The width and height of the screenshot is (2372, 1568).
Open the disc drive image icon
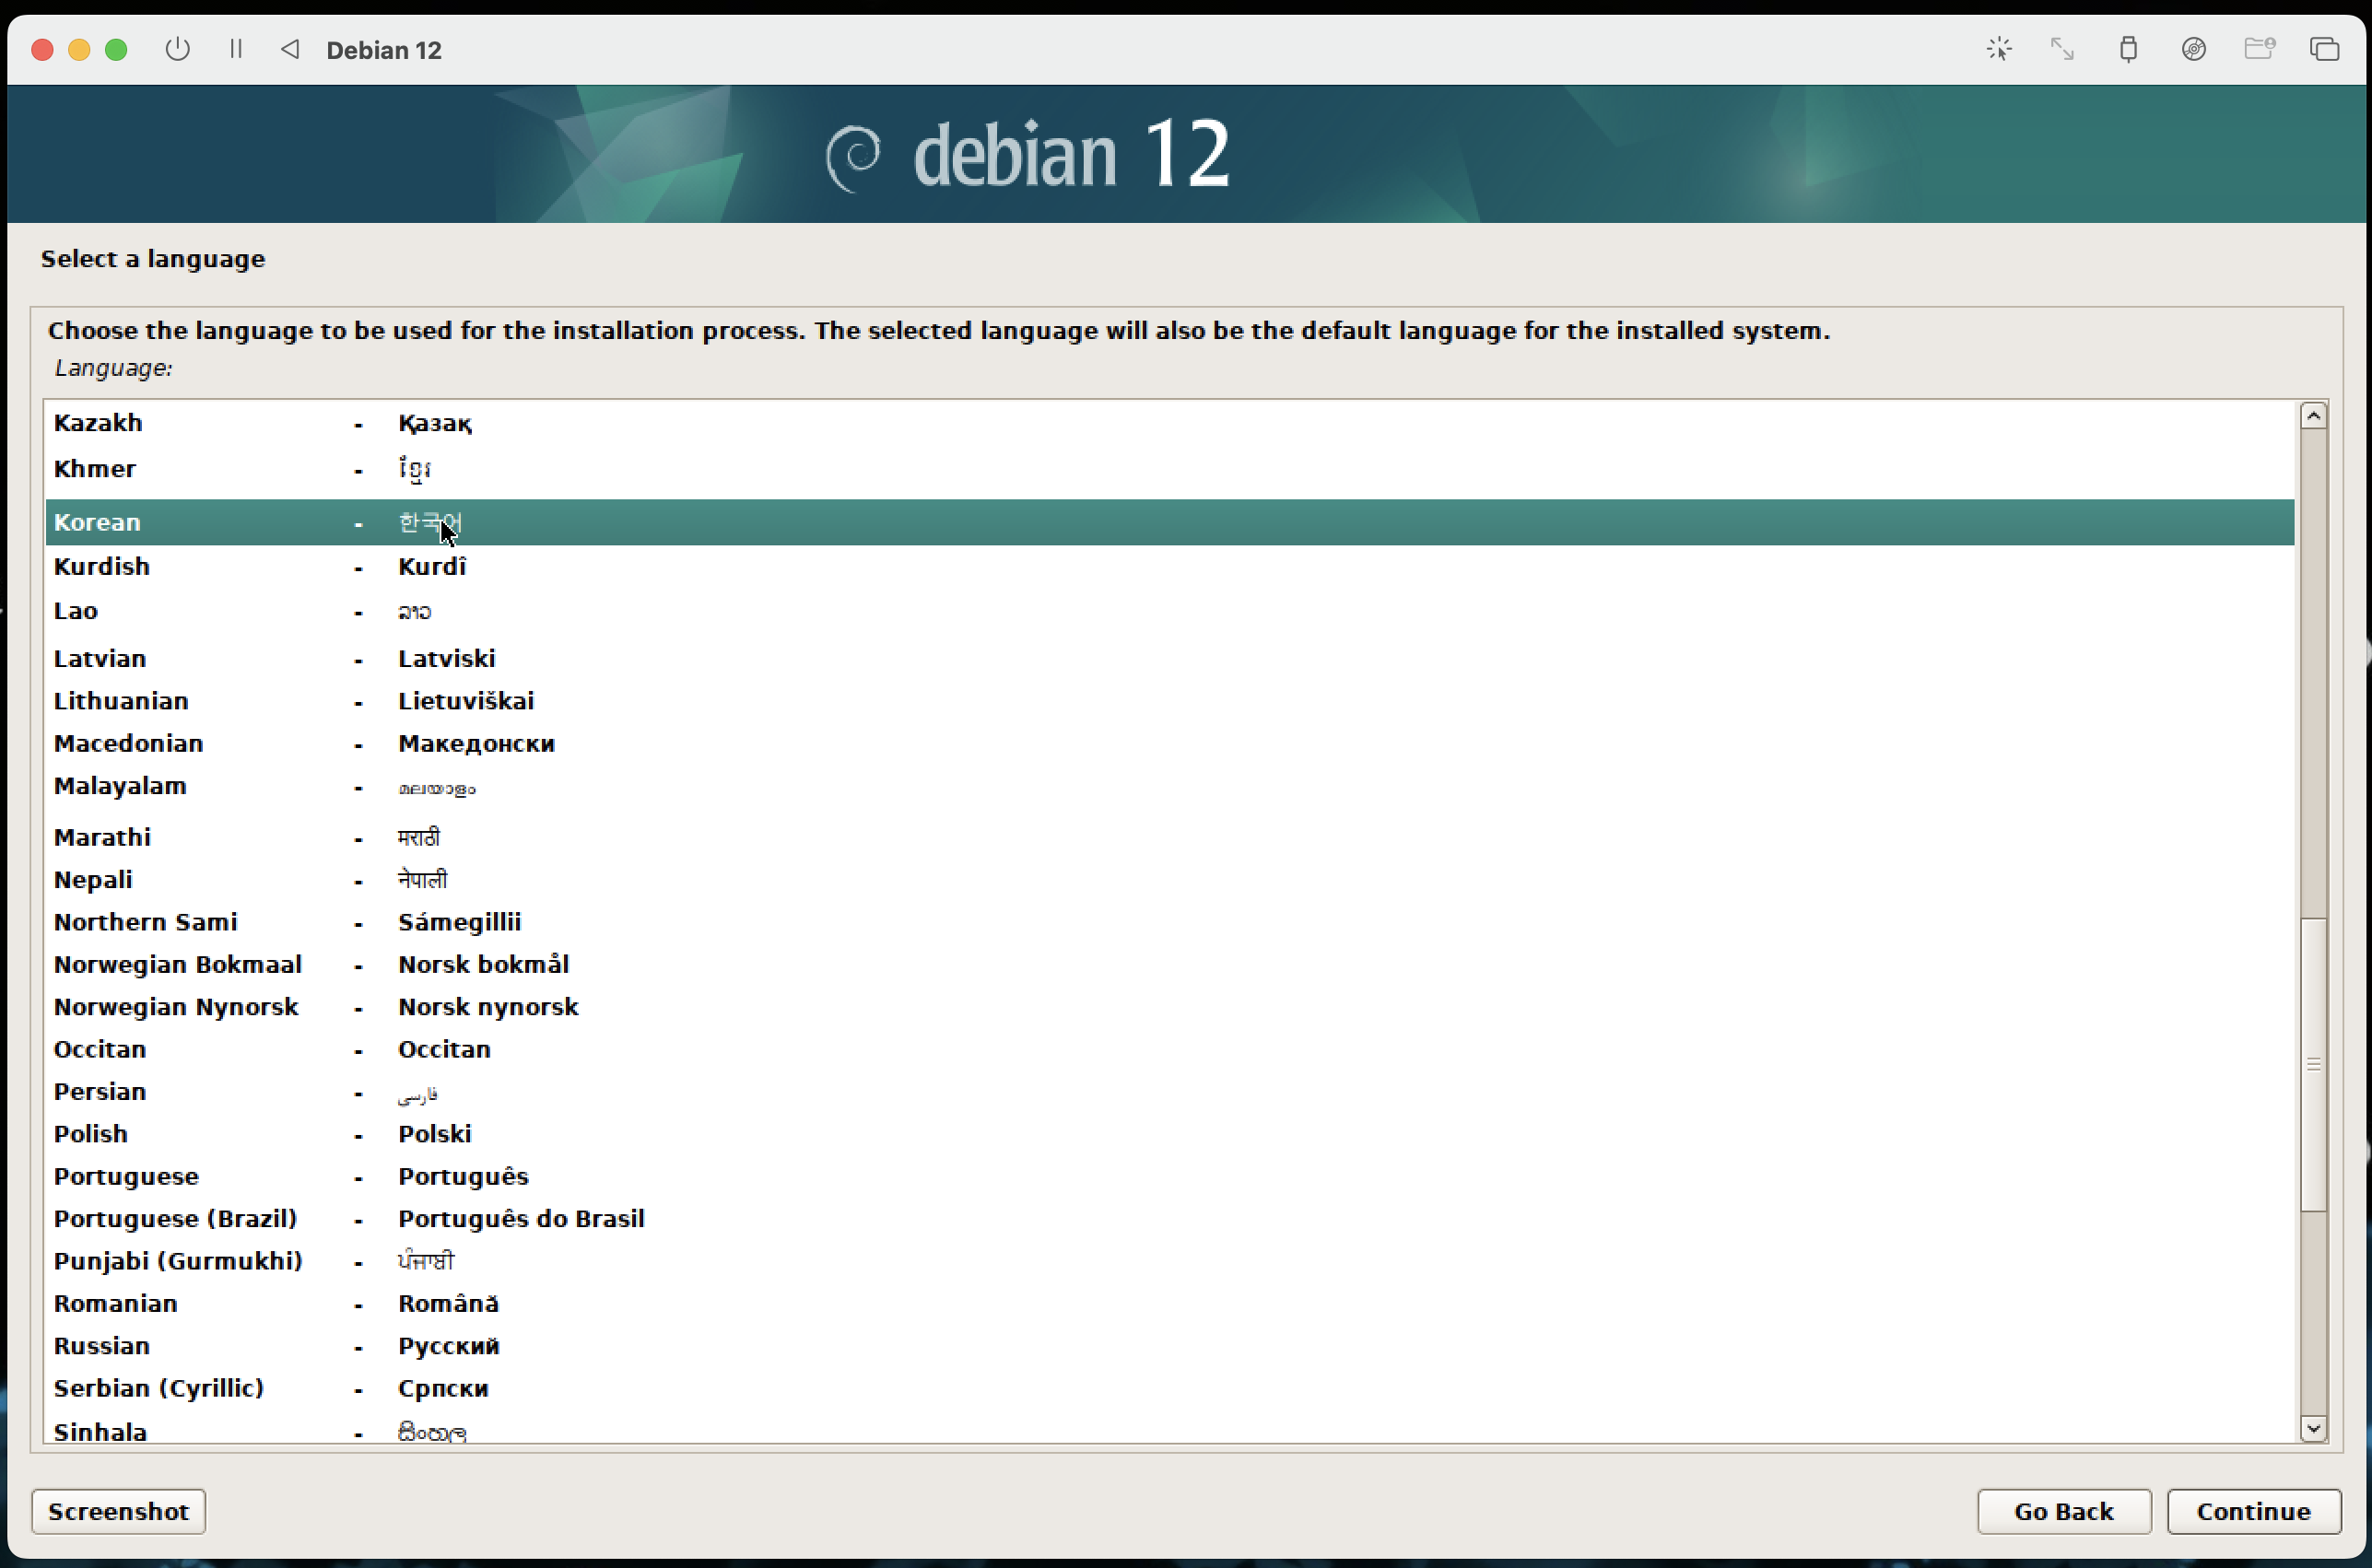point(2194,49)
